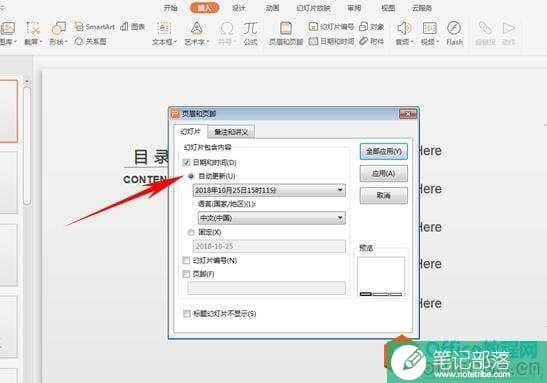Open the 形状 shapes icon
Screen dimensions: 547x383
click(x=58, y=28)
